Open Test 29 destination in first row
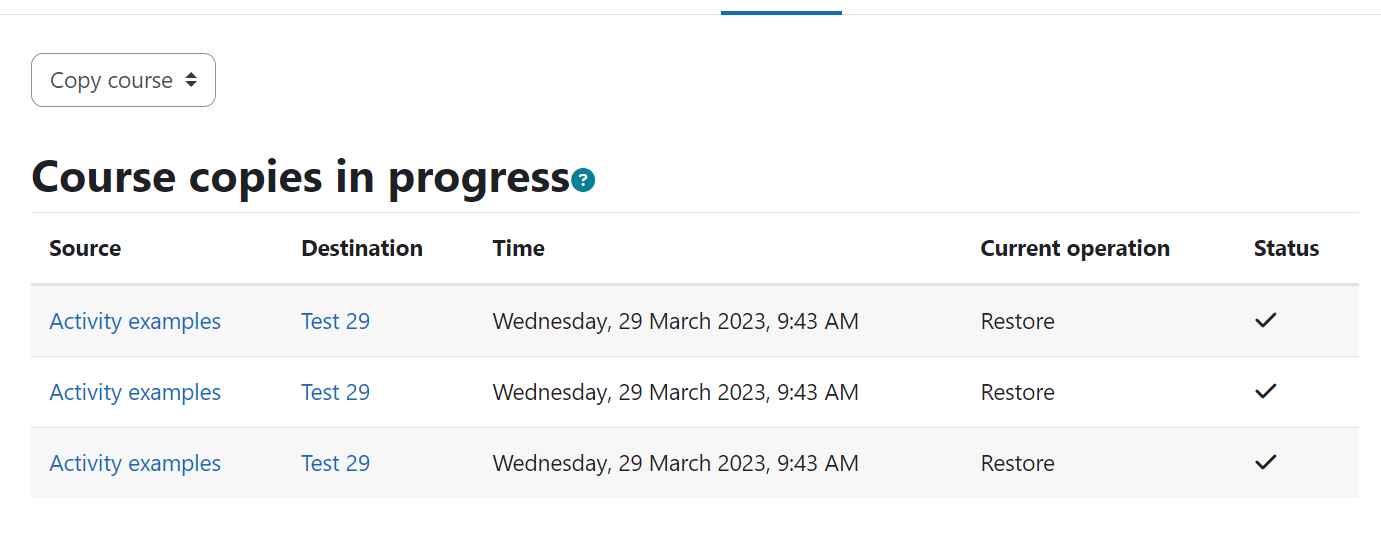This screenshot has width=1381, height=533. pos(336,321)
